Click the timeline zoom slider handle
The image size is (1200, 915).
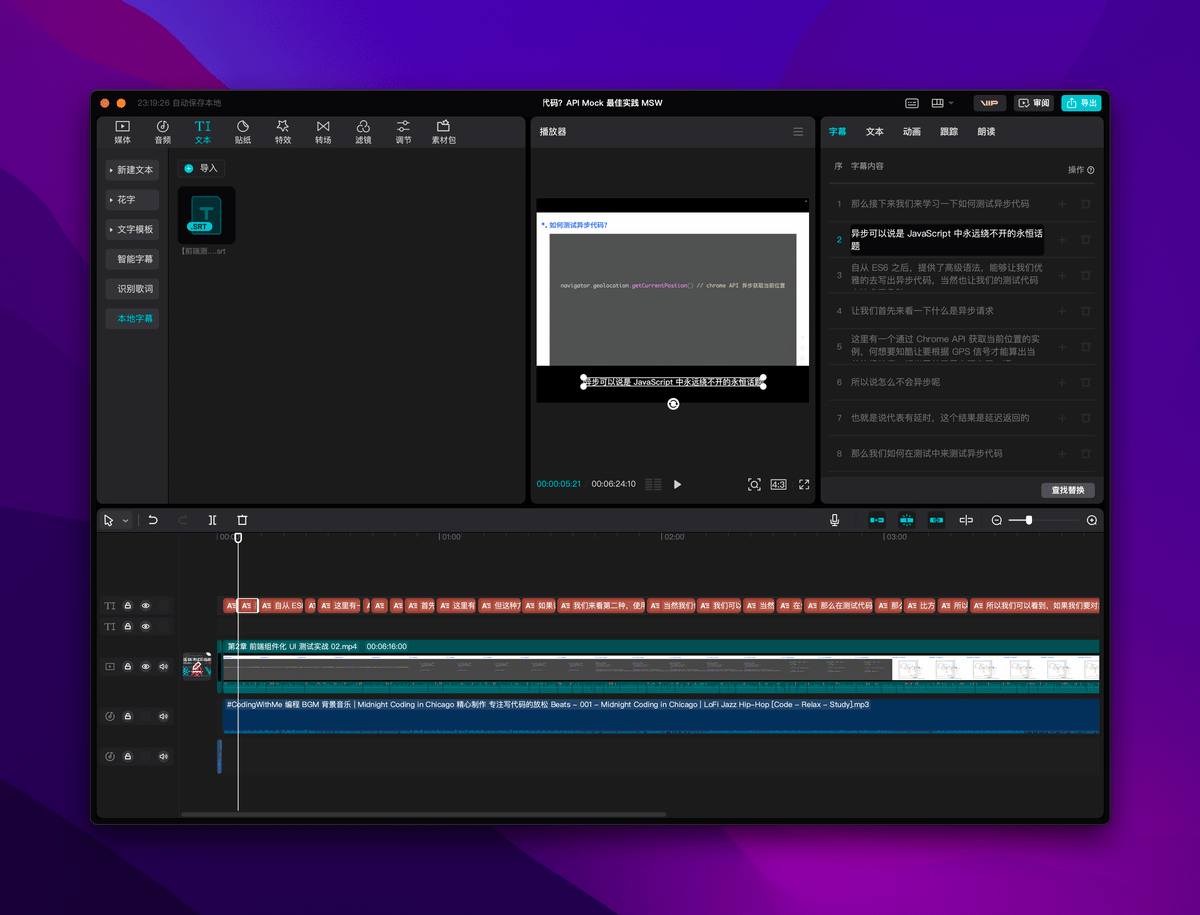(1029, 520)
